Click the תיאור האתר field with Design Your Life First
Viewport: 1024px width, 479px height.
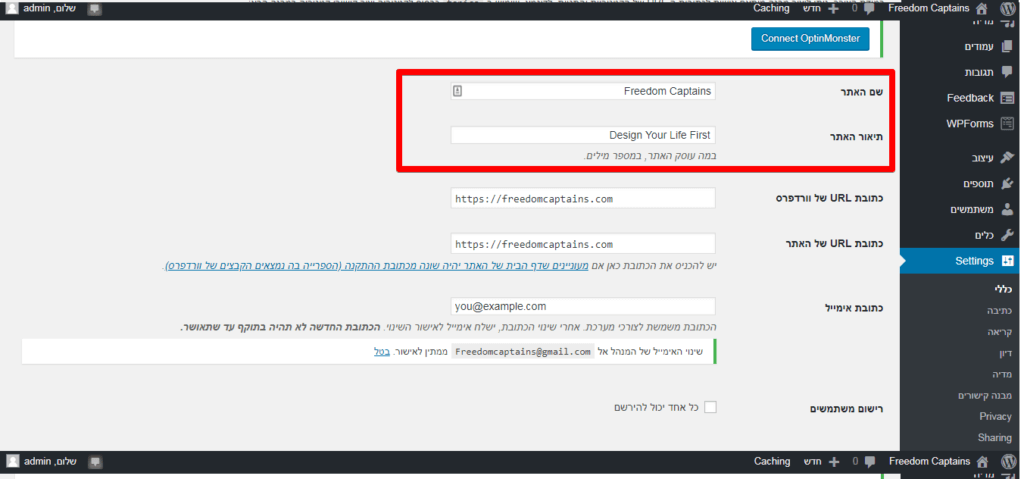pos(583,135)
